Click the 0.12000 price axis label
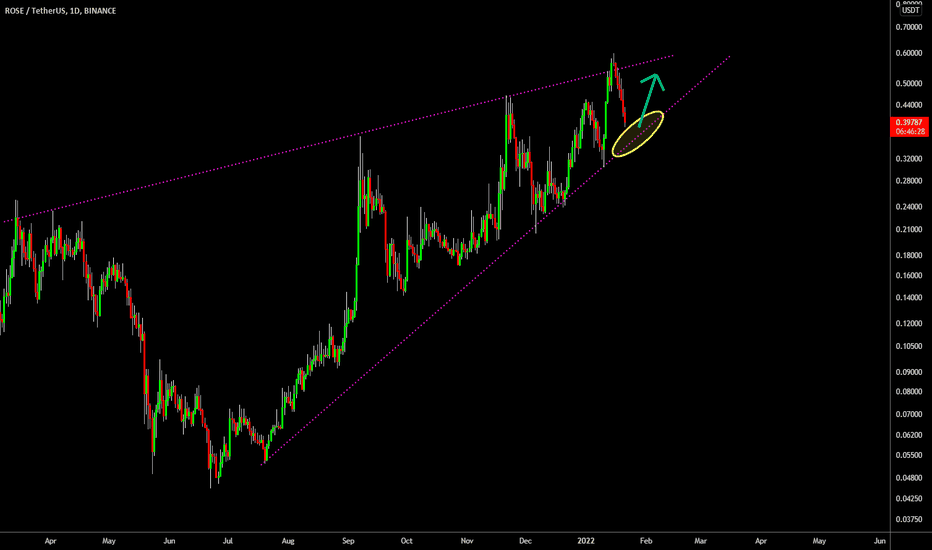Image resolution: width=932 pixels, height=550 pixels. tap(909, 323)
